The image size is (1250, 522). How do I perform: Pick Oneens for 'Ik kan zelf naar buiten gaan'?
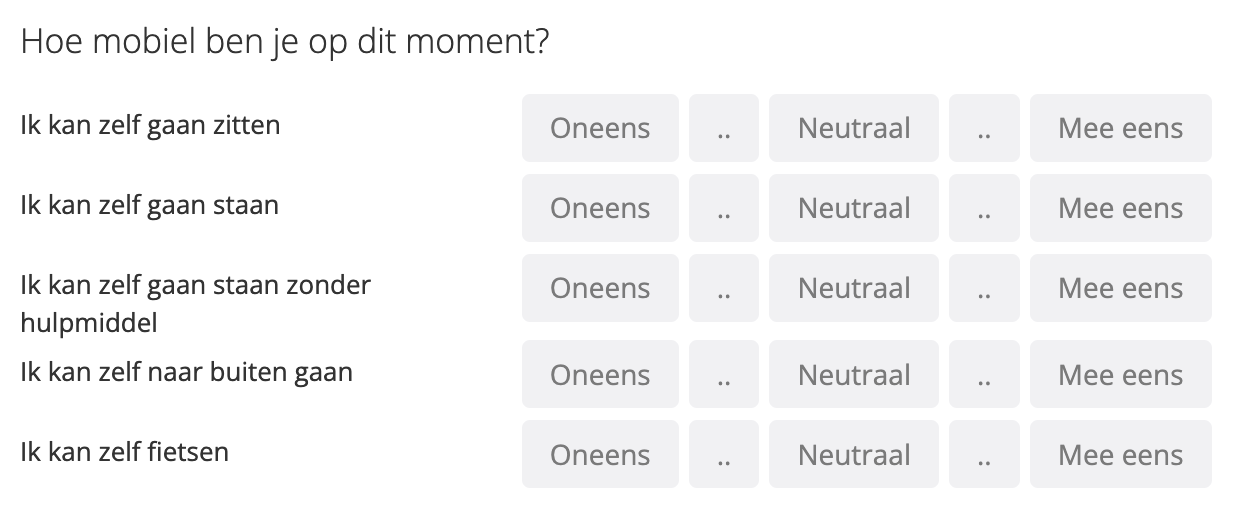coord(600,375)
